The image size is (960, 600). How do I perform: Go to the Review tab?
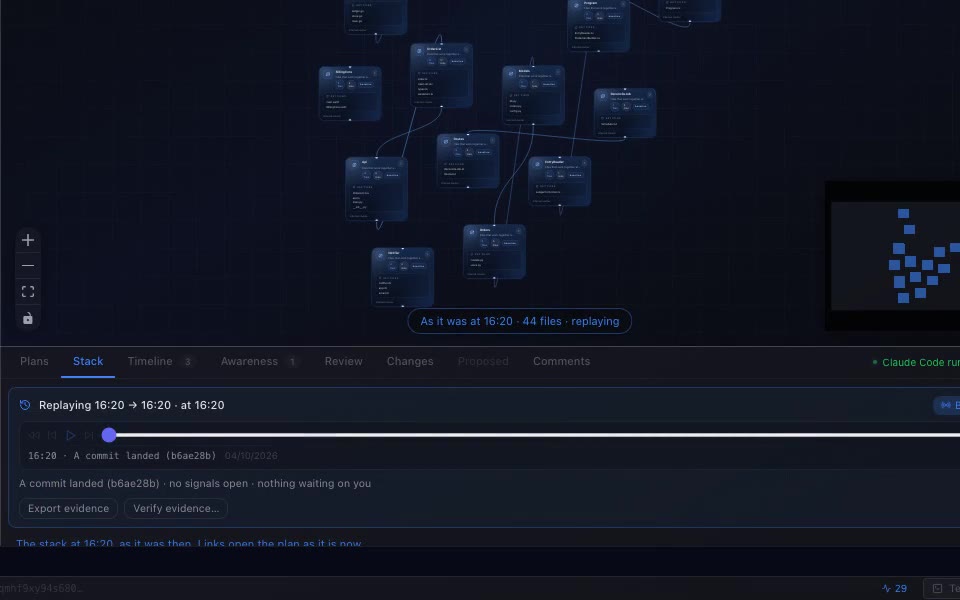[343, 361]
